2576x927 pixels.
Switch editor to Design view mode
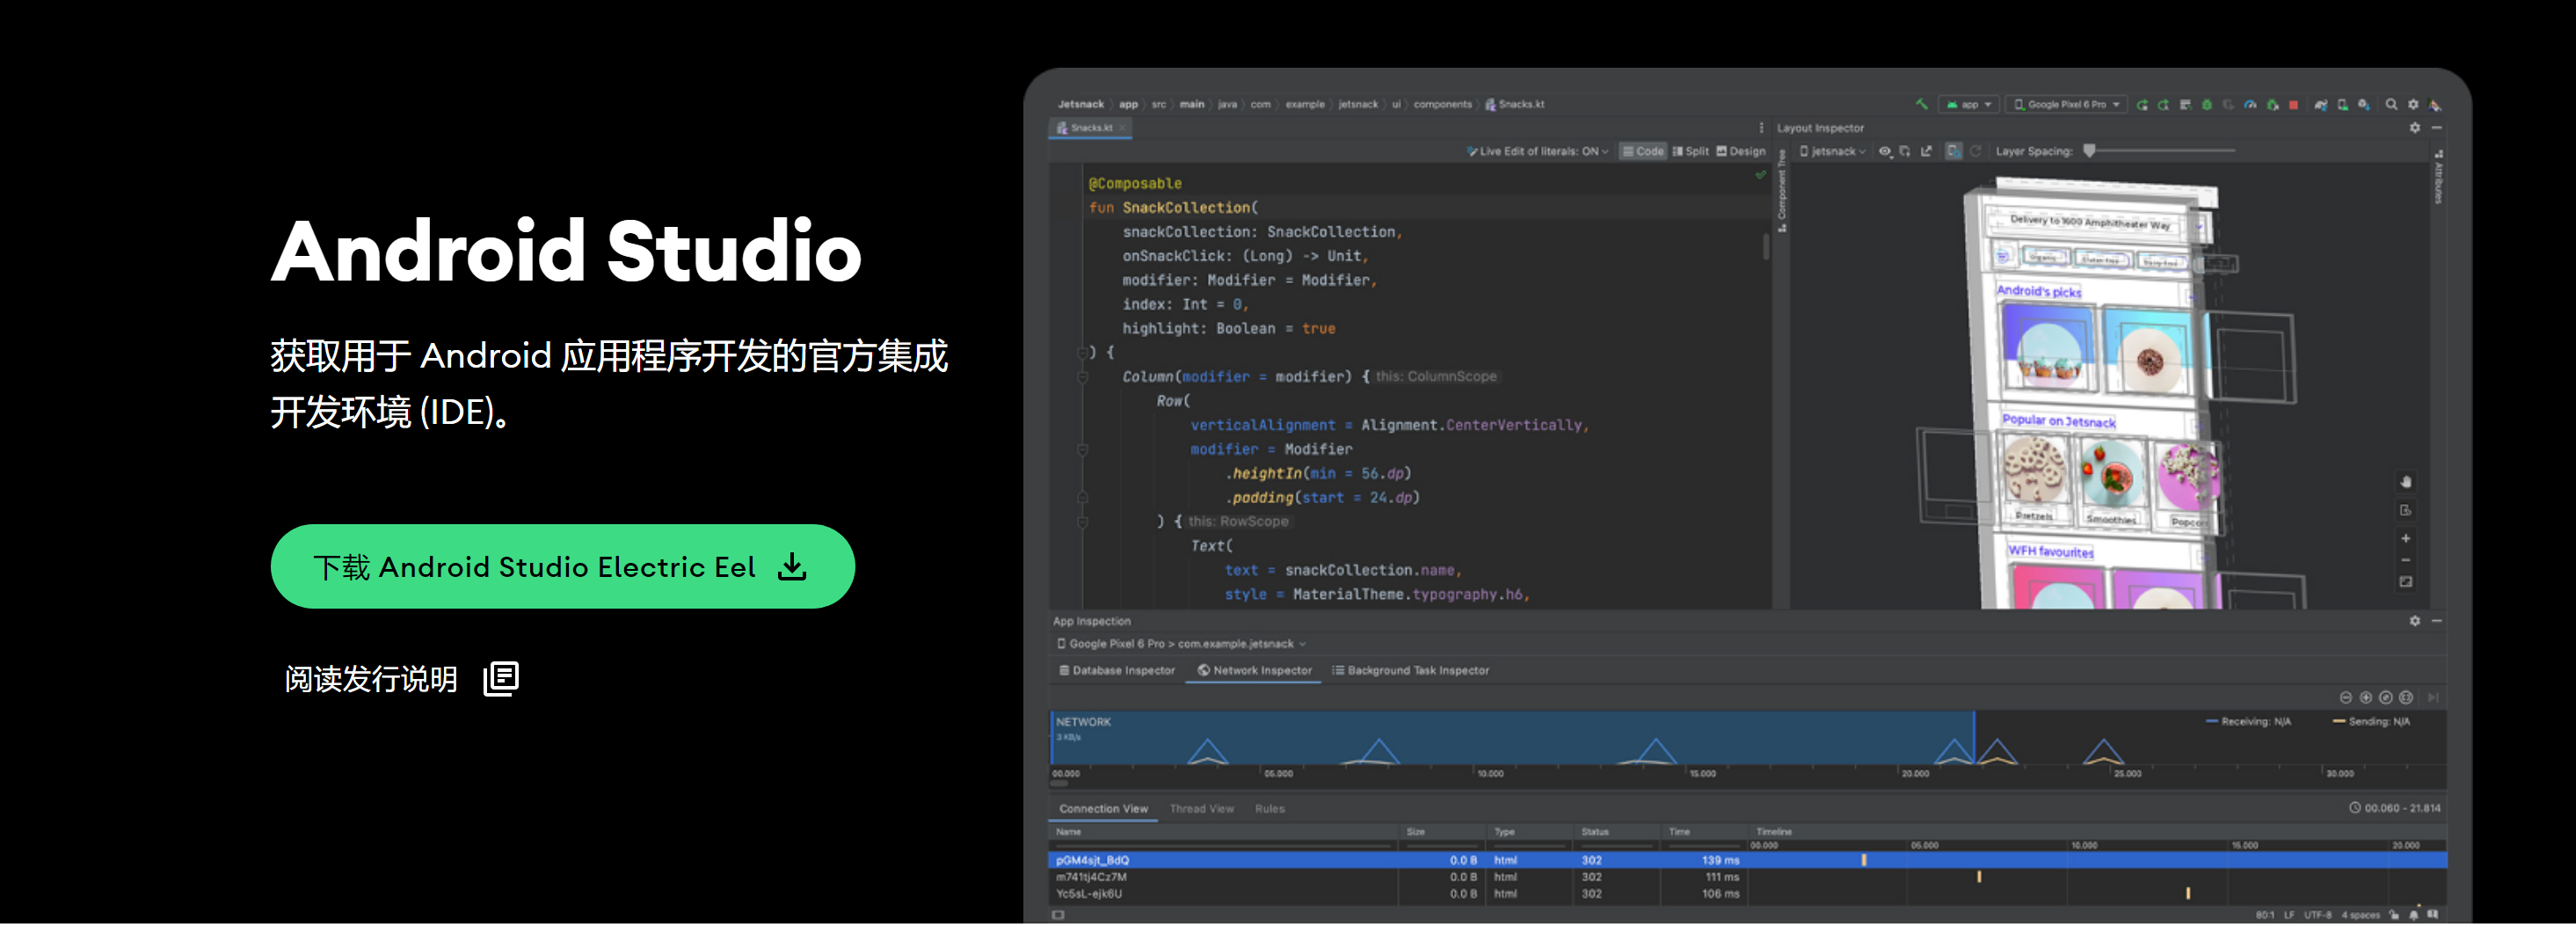tap(1741, 152)
